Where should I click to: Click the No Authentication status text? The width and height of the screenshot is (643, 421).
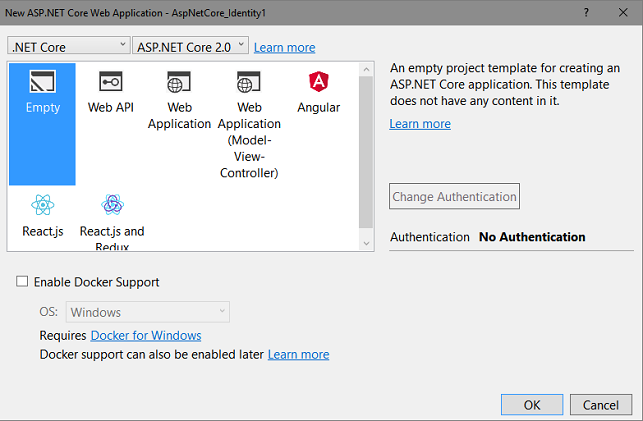pyautogui.click(x=532, y=237)
